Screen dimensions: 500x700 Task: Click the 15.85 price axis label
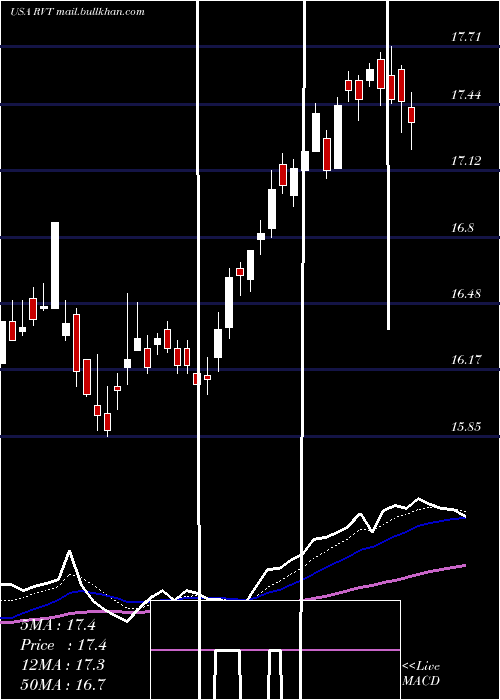coord(466,426)
